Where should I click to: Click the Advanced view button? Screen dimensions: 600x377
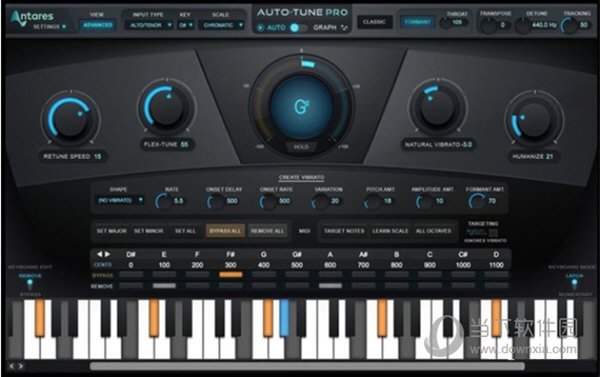tap(98, 25)
